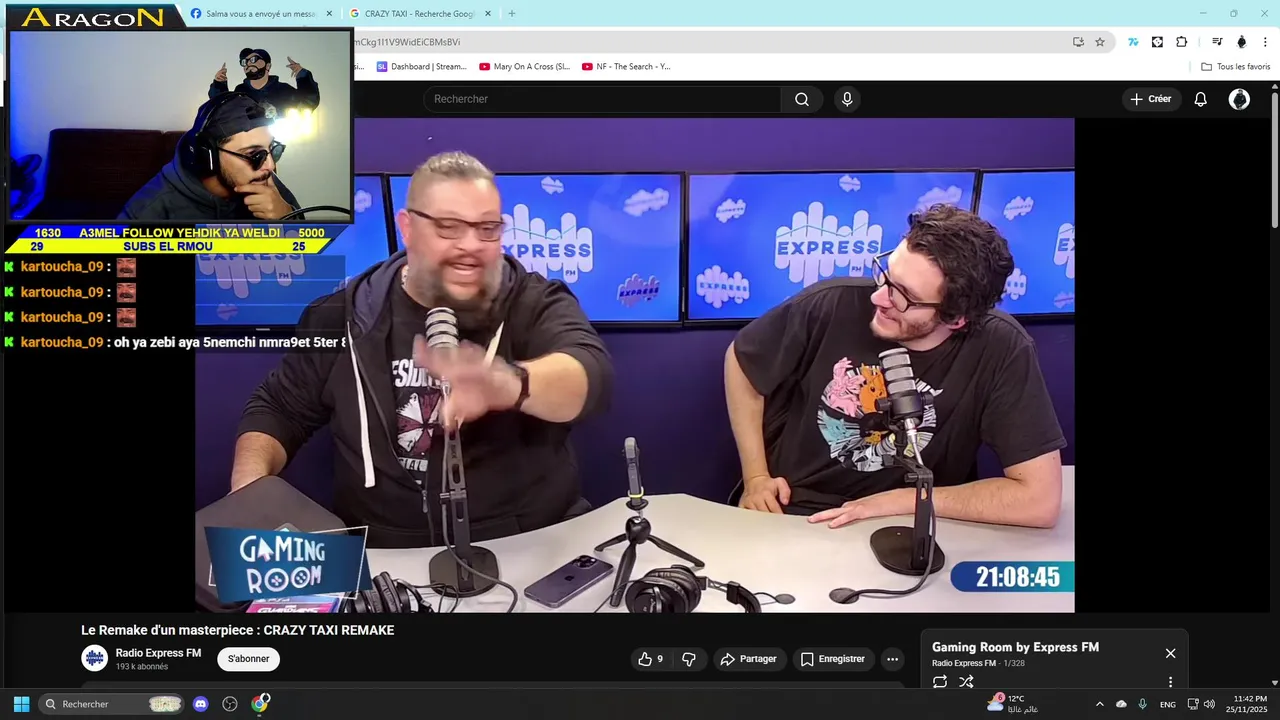Click the page vertical scrollbar
Screen dimensions: 1280x720
coord(1275,160)
